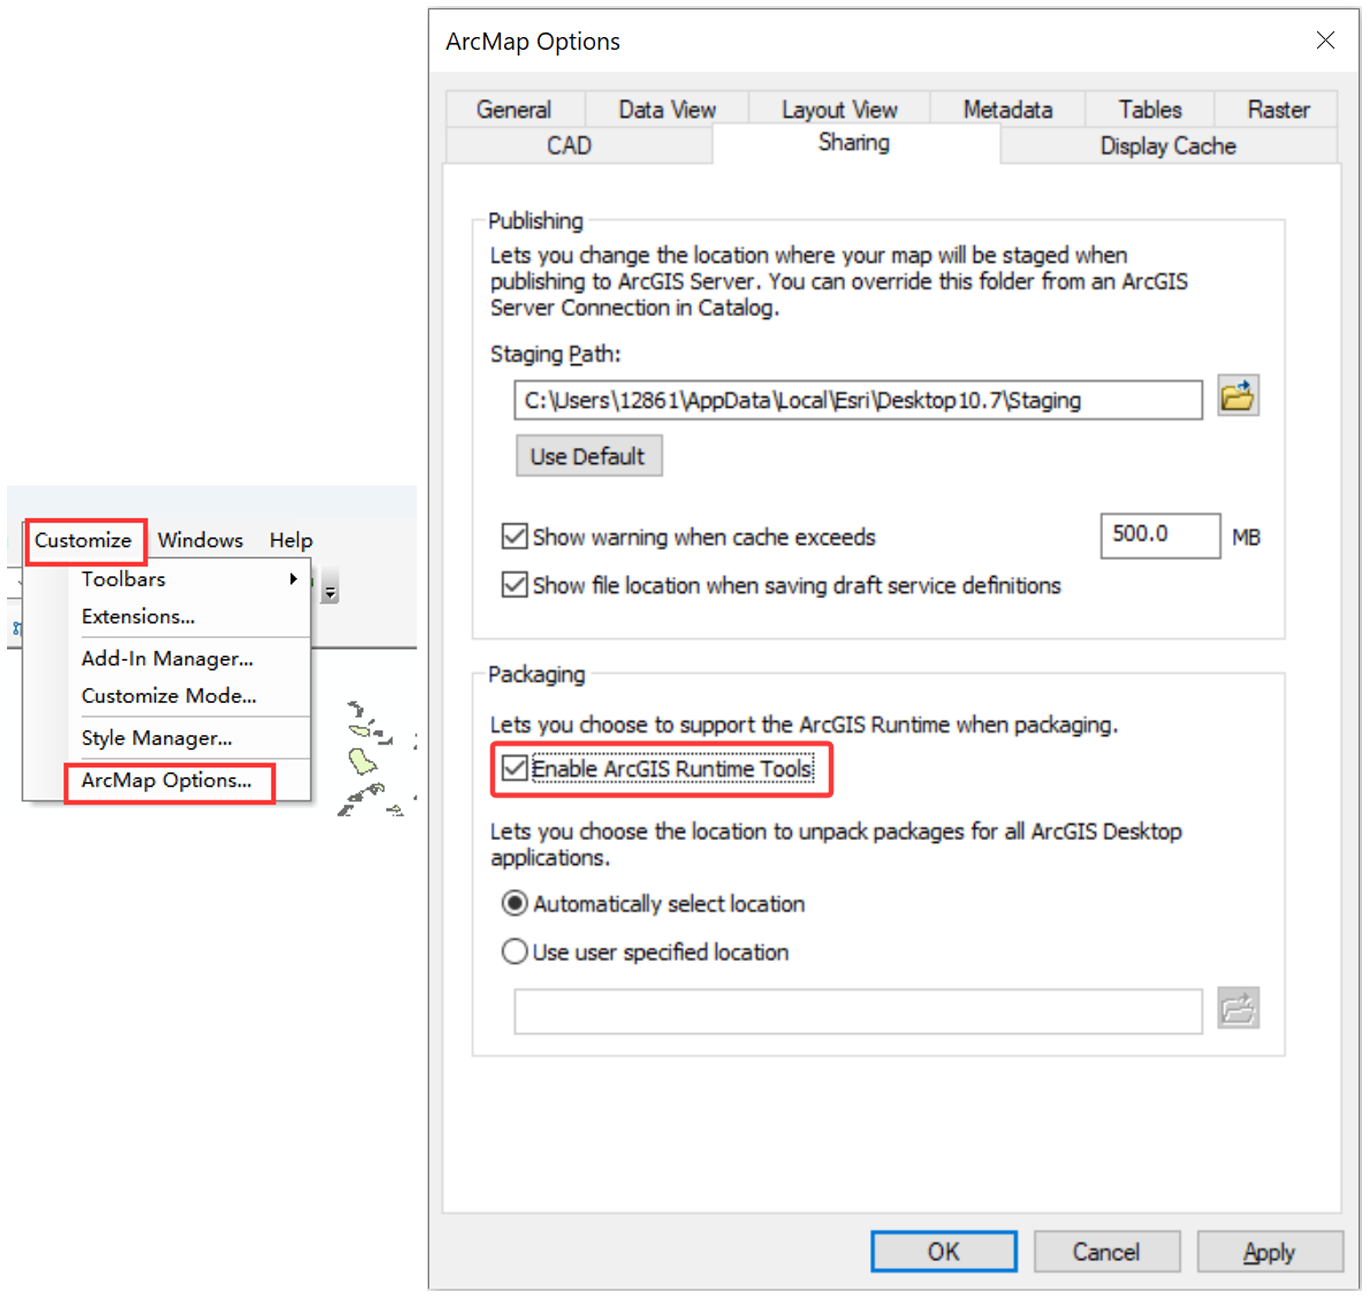The image size is (1371, 1297).
Task: Expand the Toolbars submenu arrow
Action: [x=293, y=579]
